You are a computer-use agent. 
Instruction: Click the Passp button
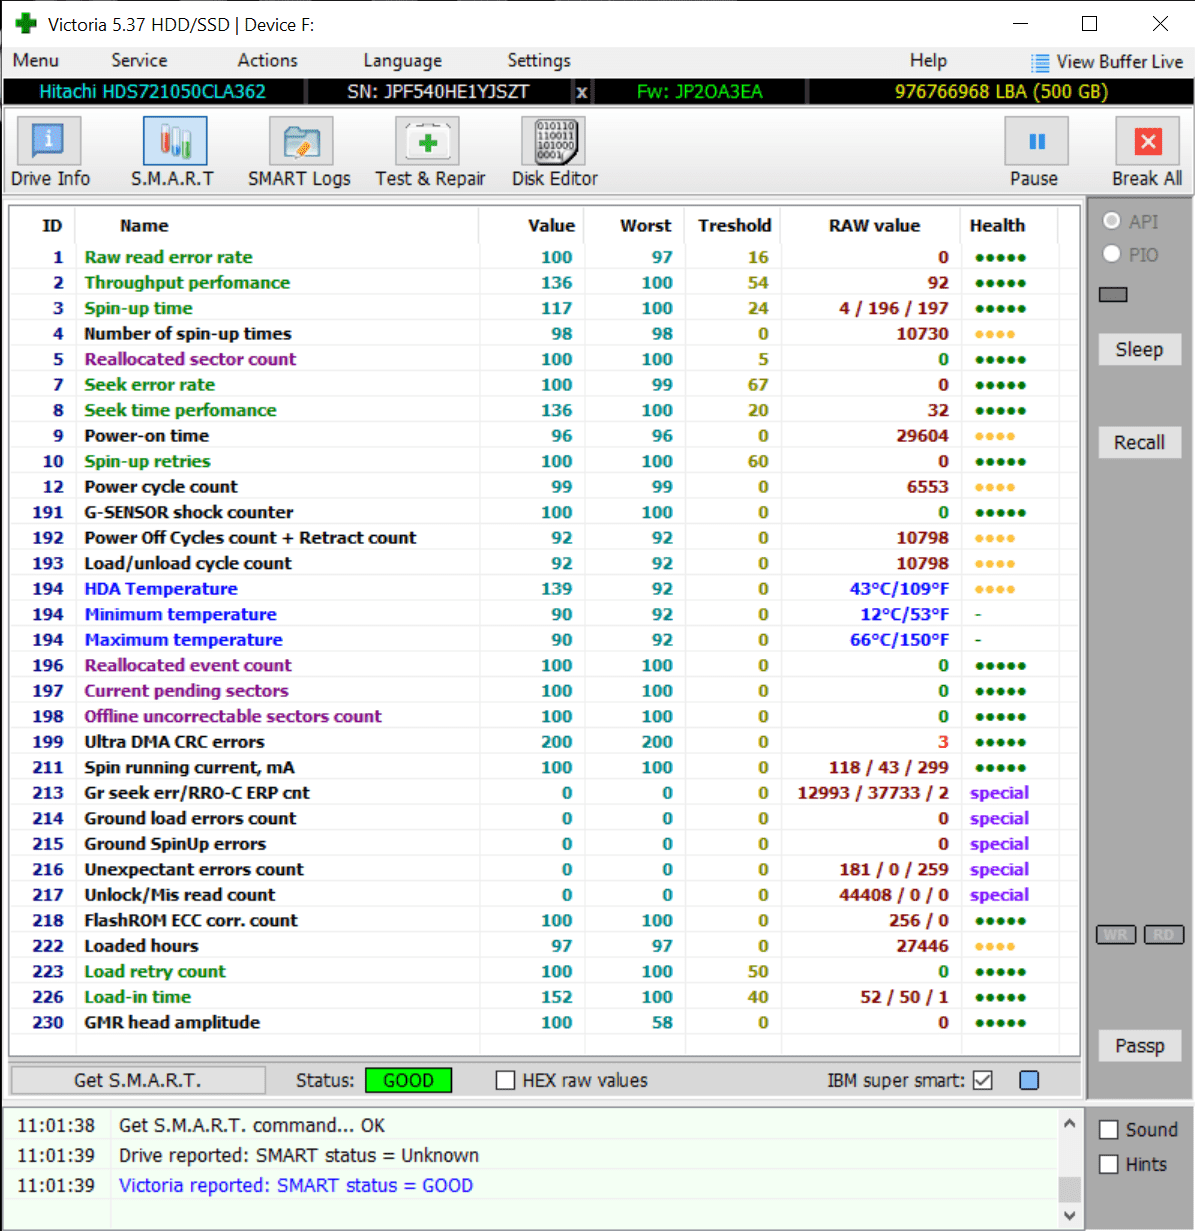click(x=1139, y=1046)
